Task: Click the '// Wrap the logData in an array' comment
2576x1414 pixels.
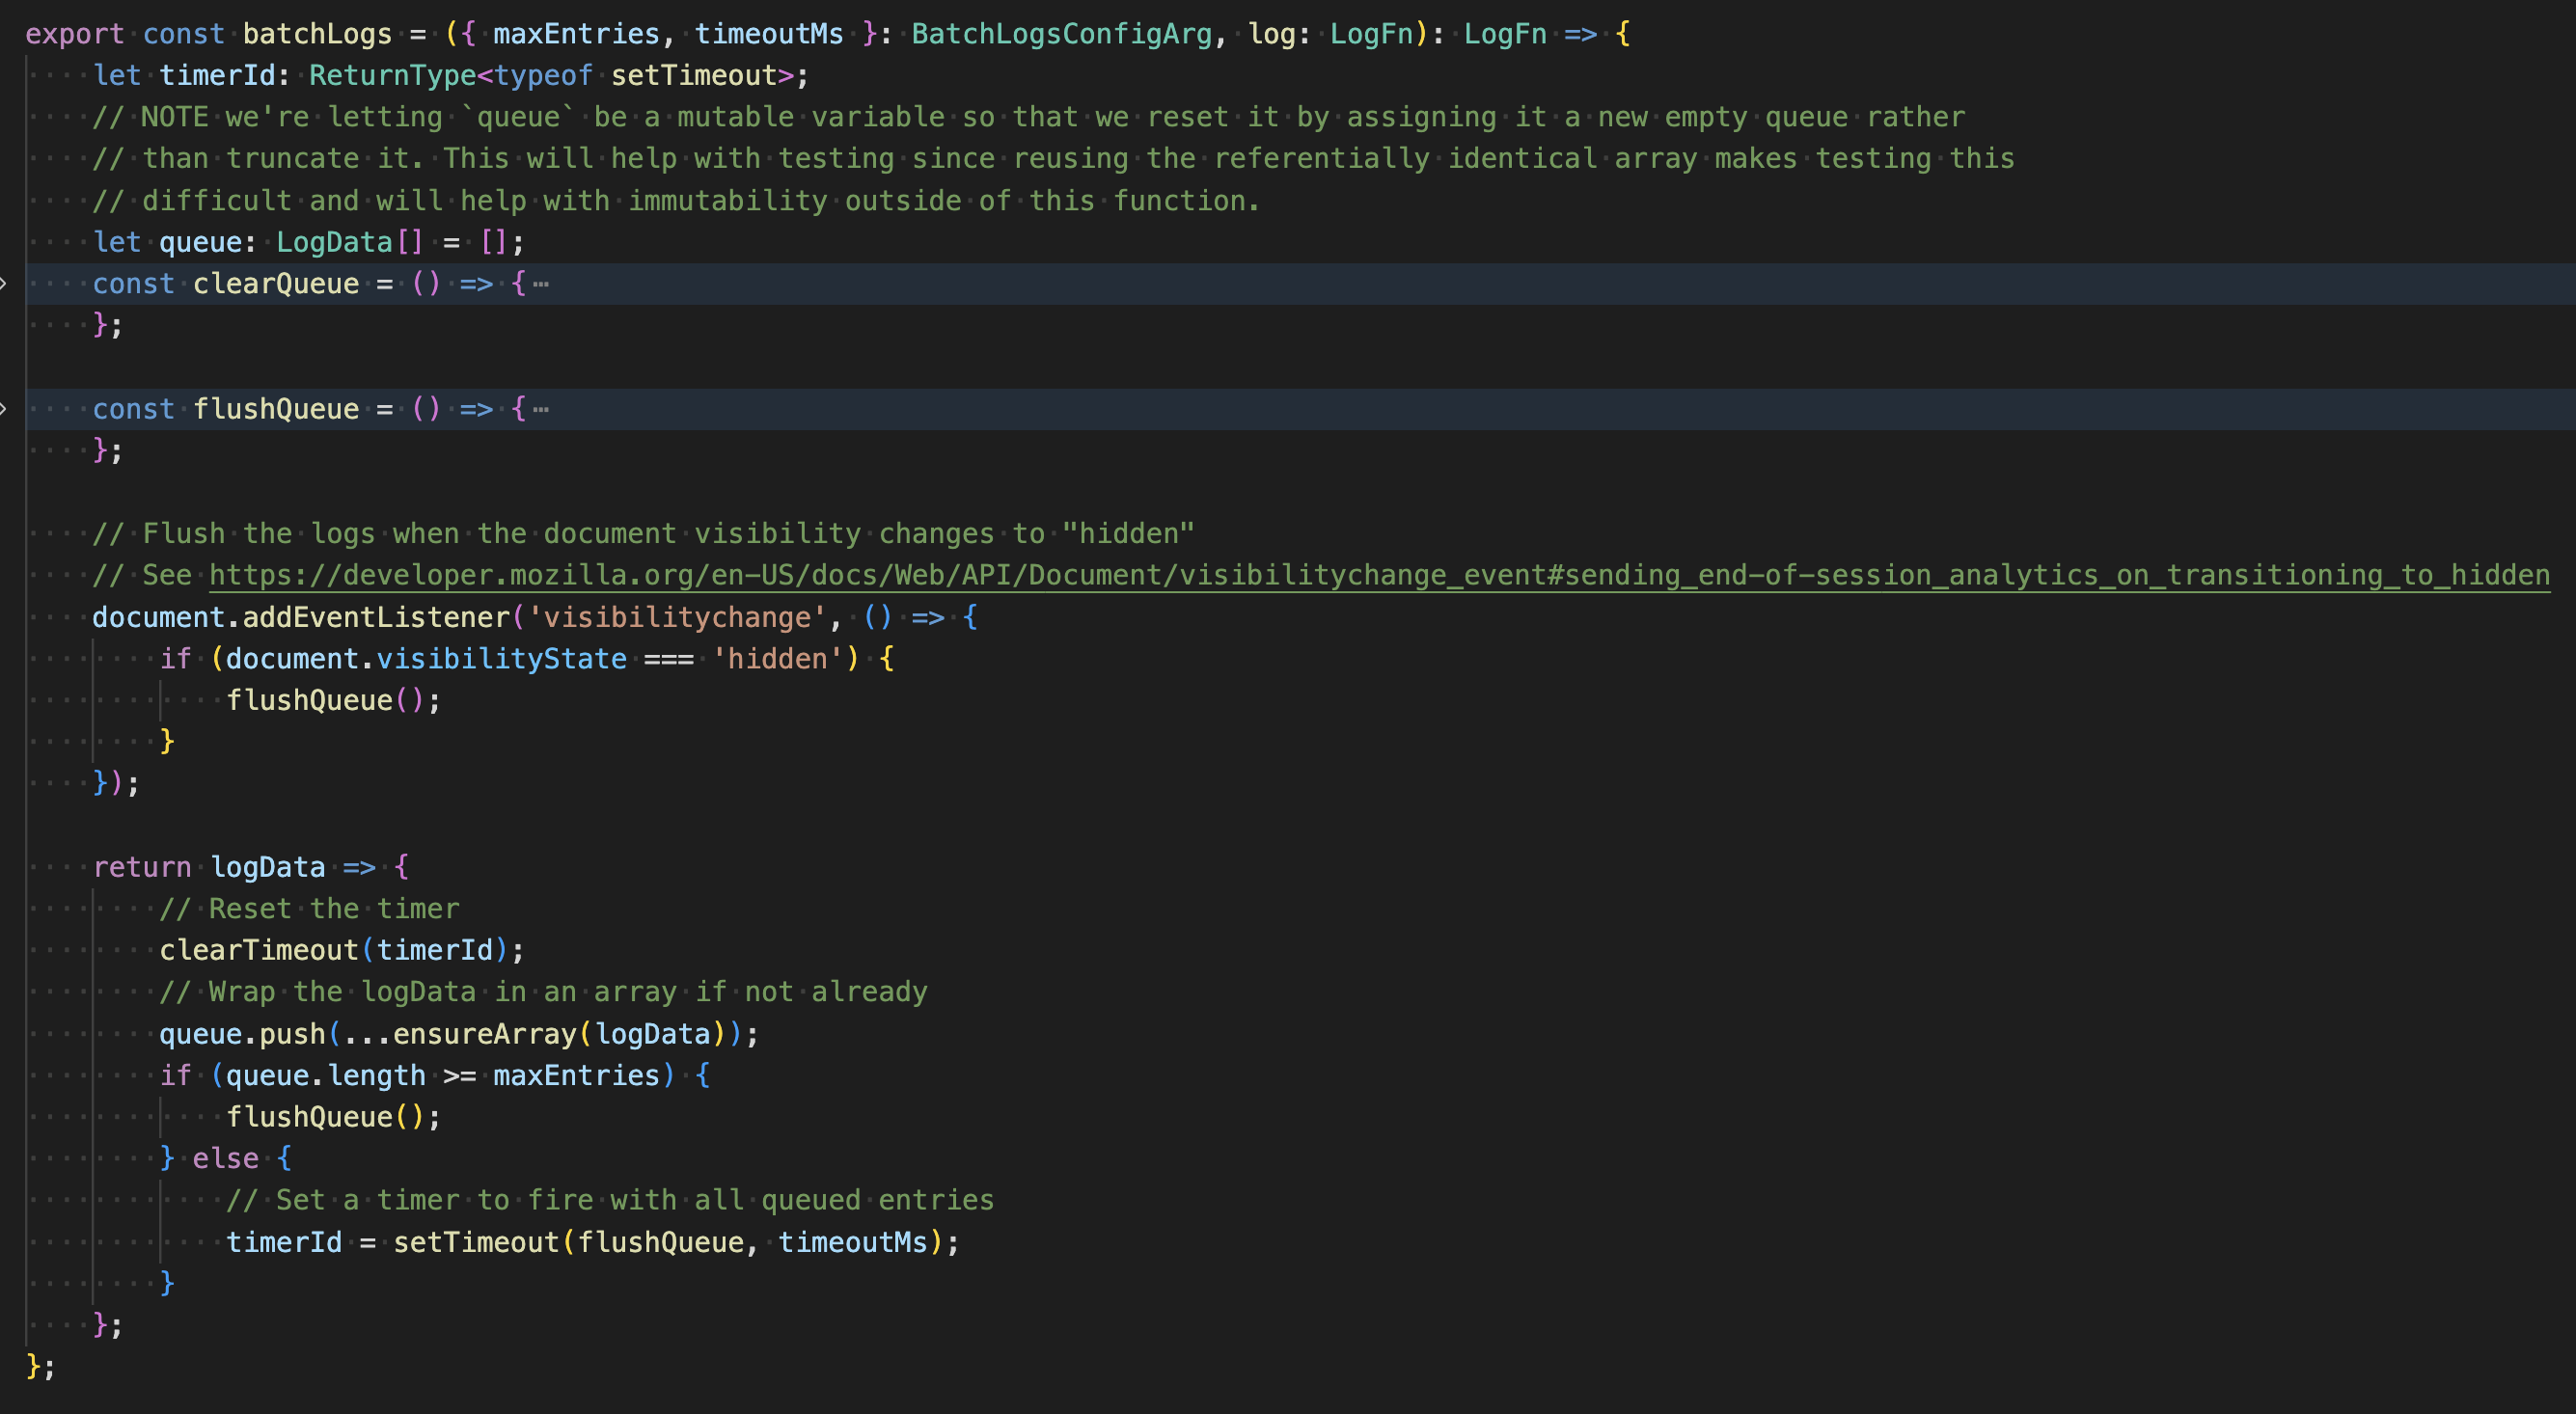Action: 543,992
